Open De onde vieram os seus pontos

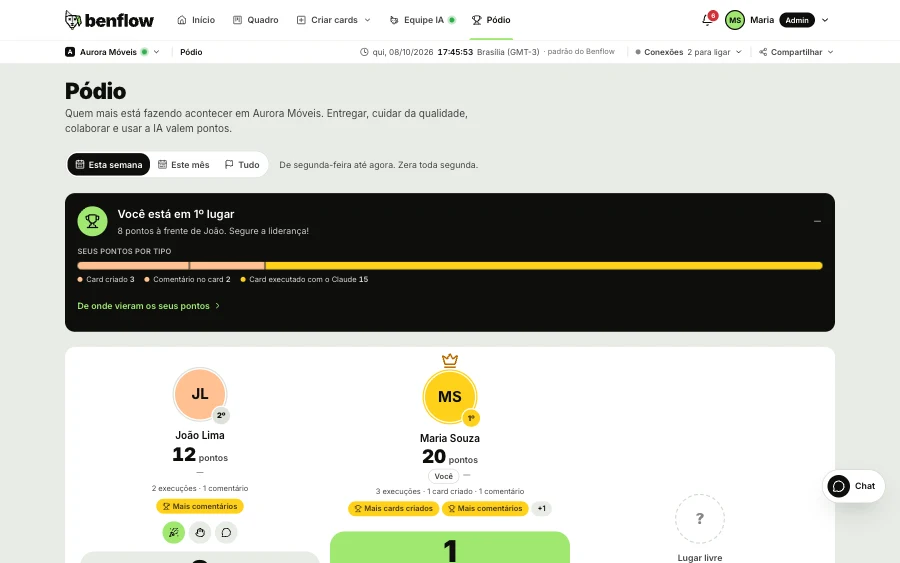149,306
